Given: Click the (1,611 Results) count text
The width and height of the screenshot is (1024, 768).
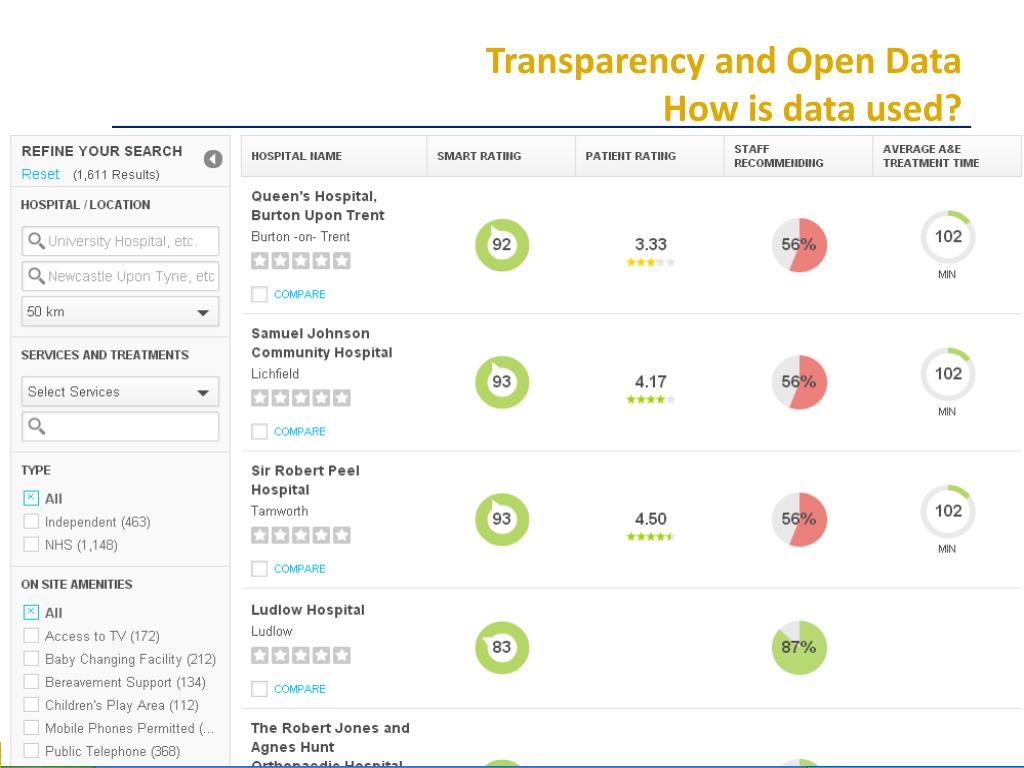Looking at the screenshot, I should pos(116,175).
